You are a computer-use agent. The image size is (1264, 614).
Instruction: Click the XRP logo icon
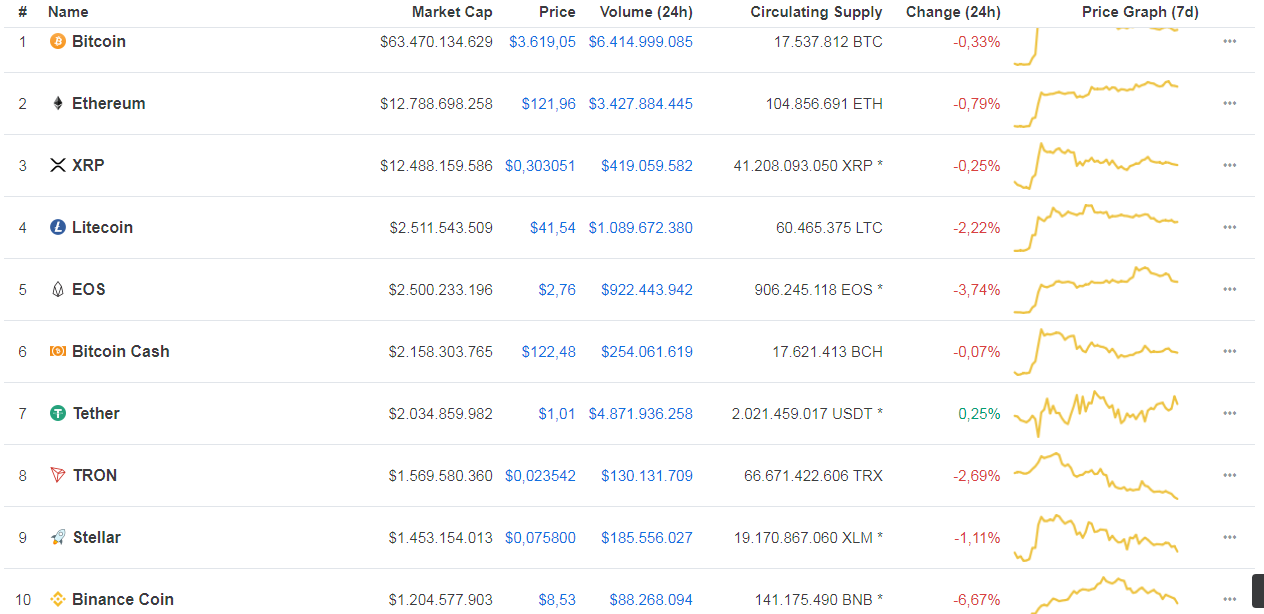(x=58, y=165)
